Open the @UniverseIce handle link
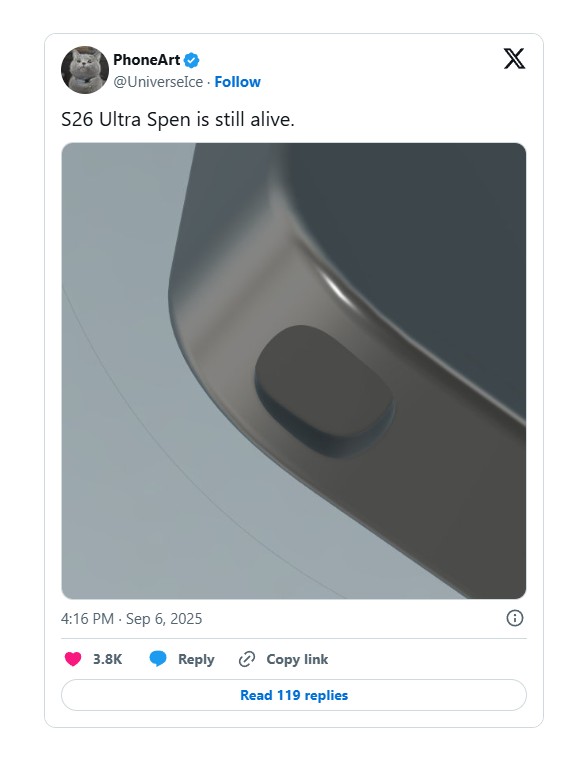Image resolution: width=585 pixels, height=760 pixels. 158,82
